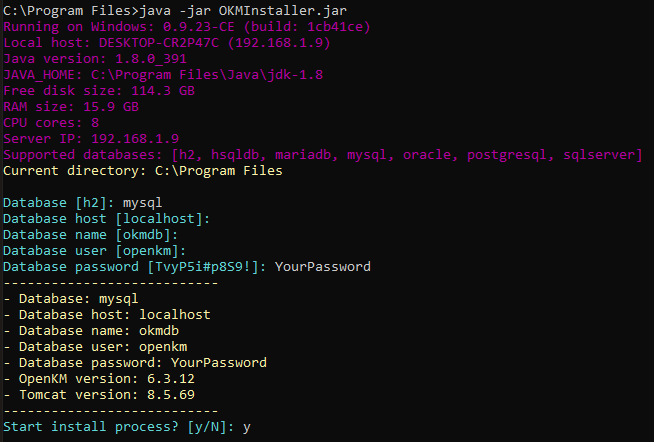The image size is (654, 442).
Task: Click the "Start install process? [y/N]" prompt
Action: point(115,426)
